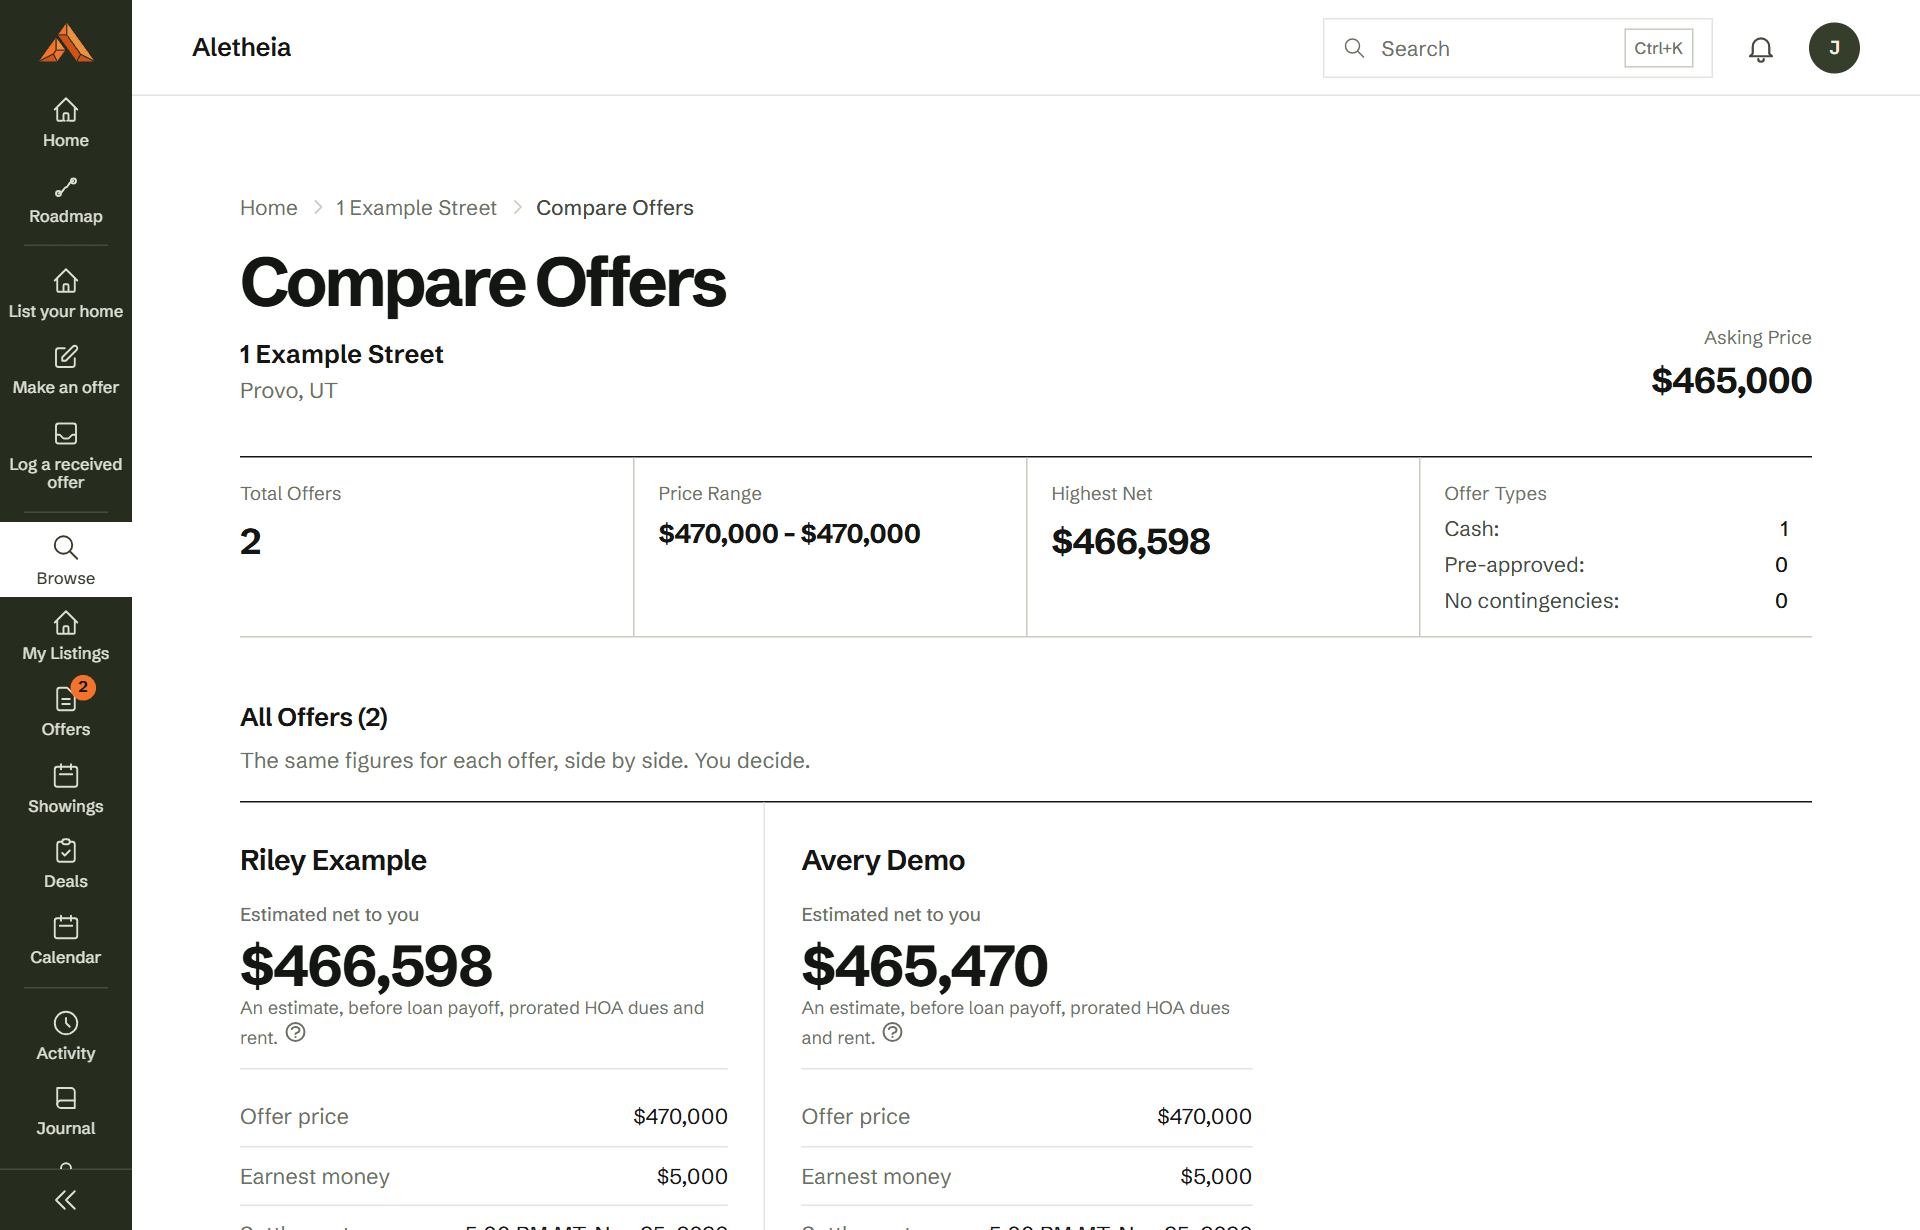The width and height of the screenshot is (1920, 1230).
Task: Click the 1 Example Street breadcrumb
Action: click(416, 208)
